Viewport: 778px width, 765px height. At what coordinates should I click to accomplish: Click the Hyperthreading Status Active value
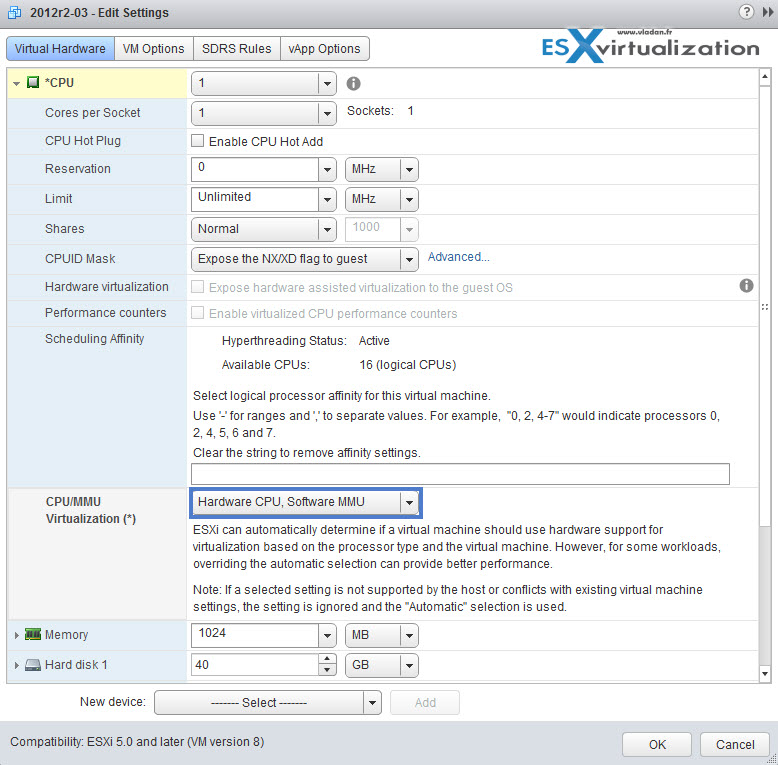click(x=374, y=341)
